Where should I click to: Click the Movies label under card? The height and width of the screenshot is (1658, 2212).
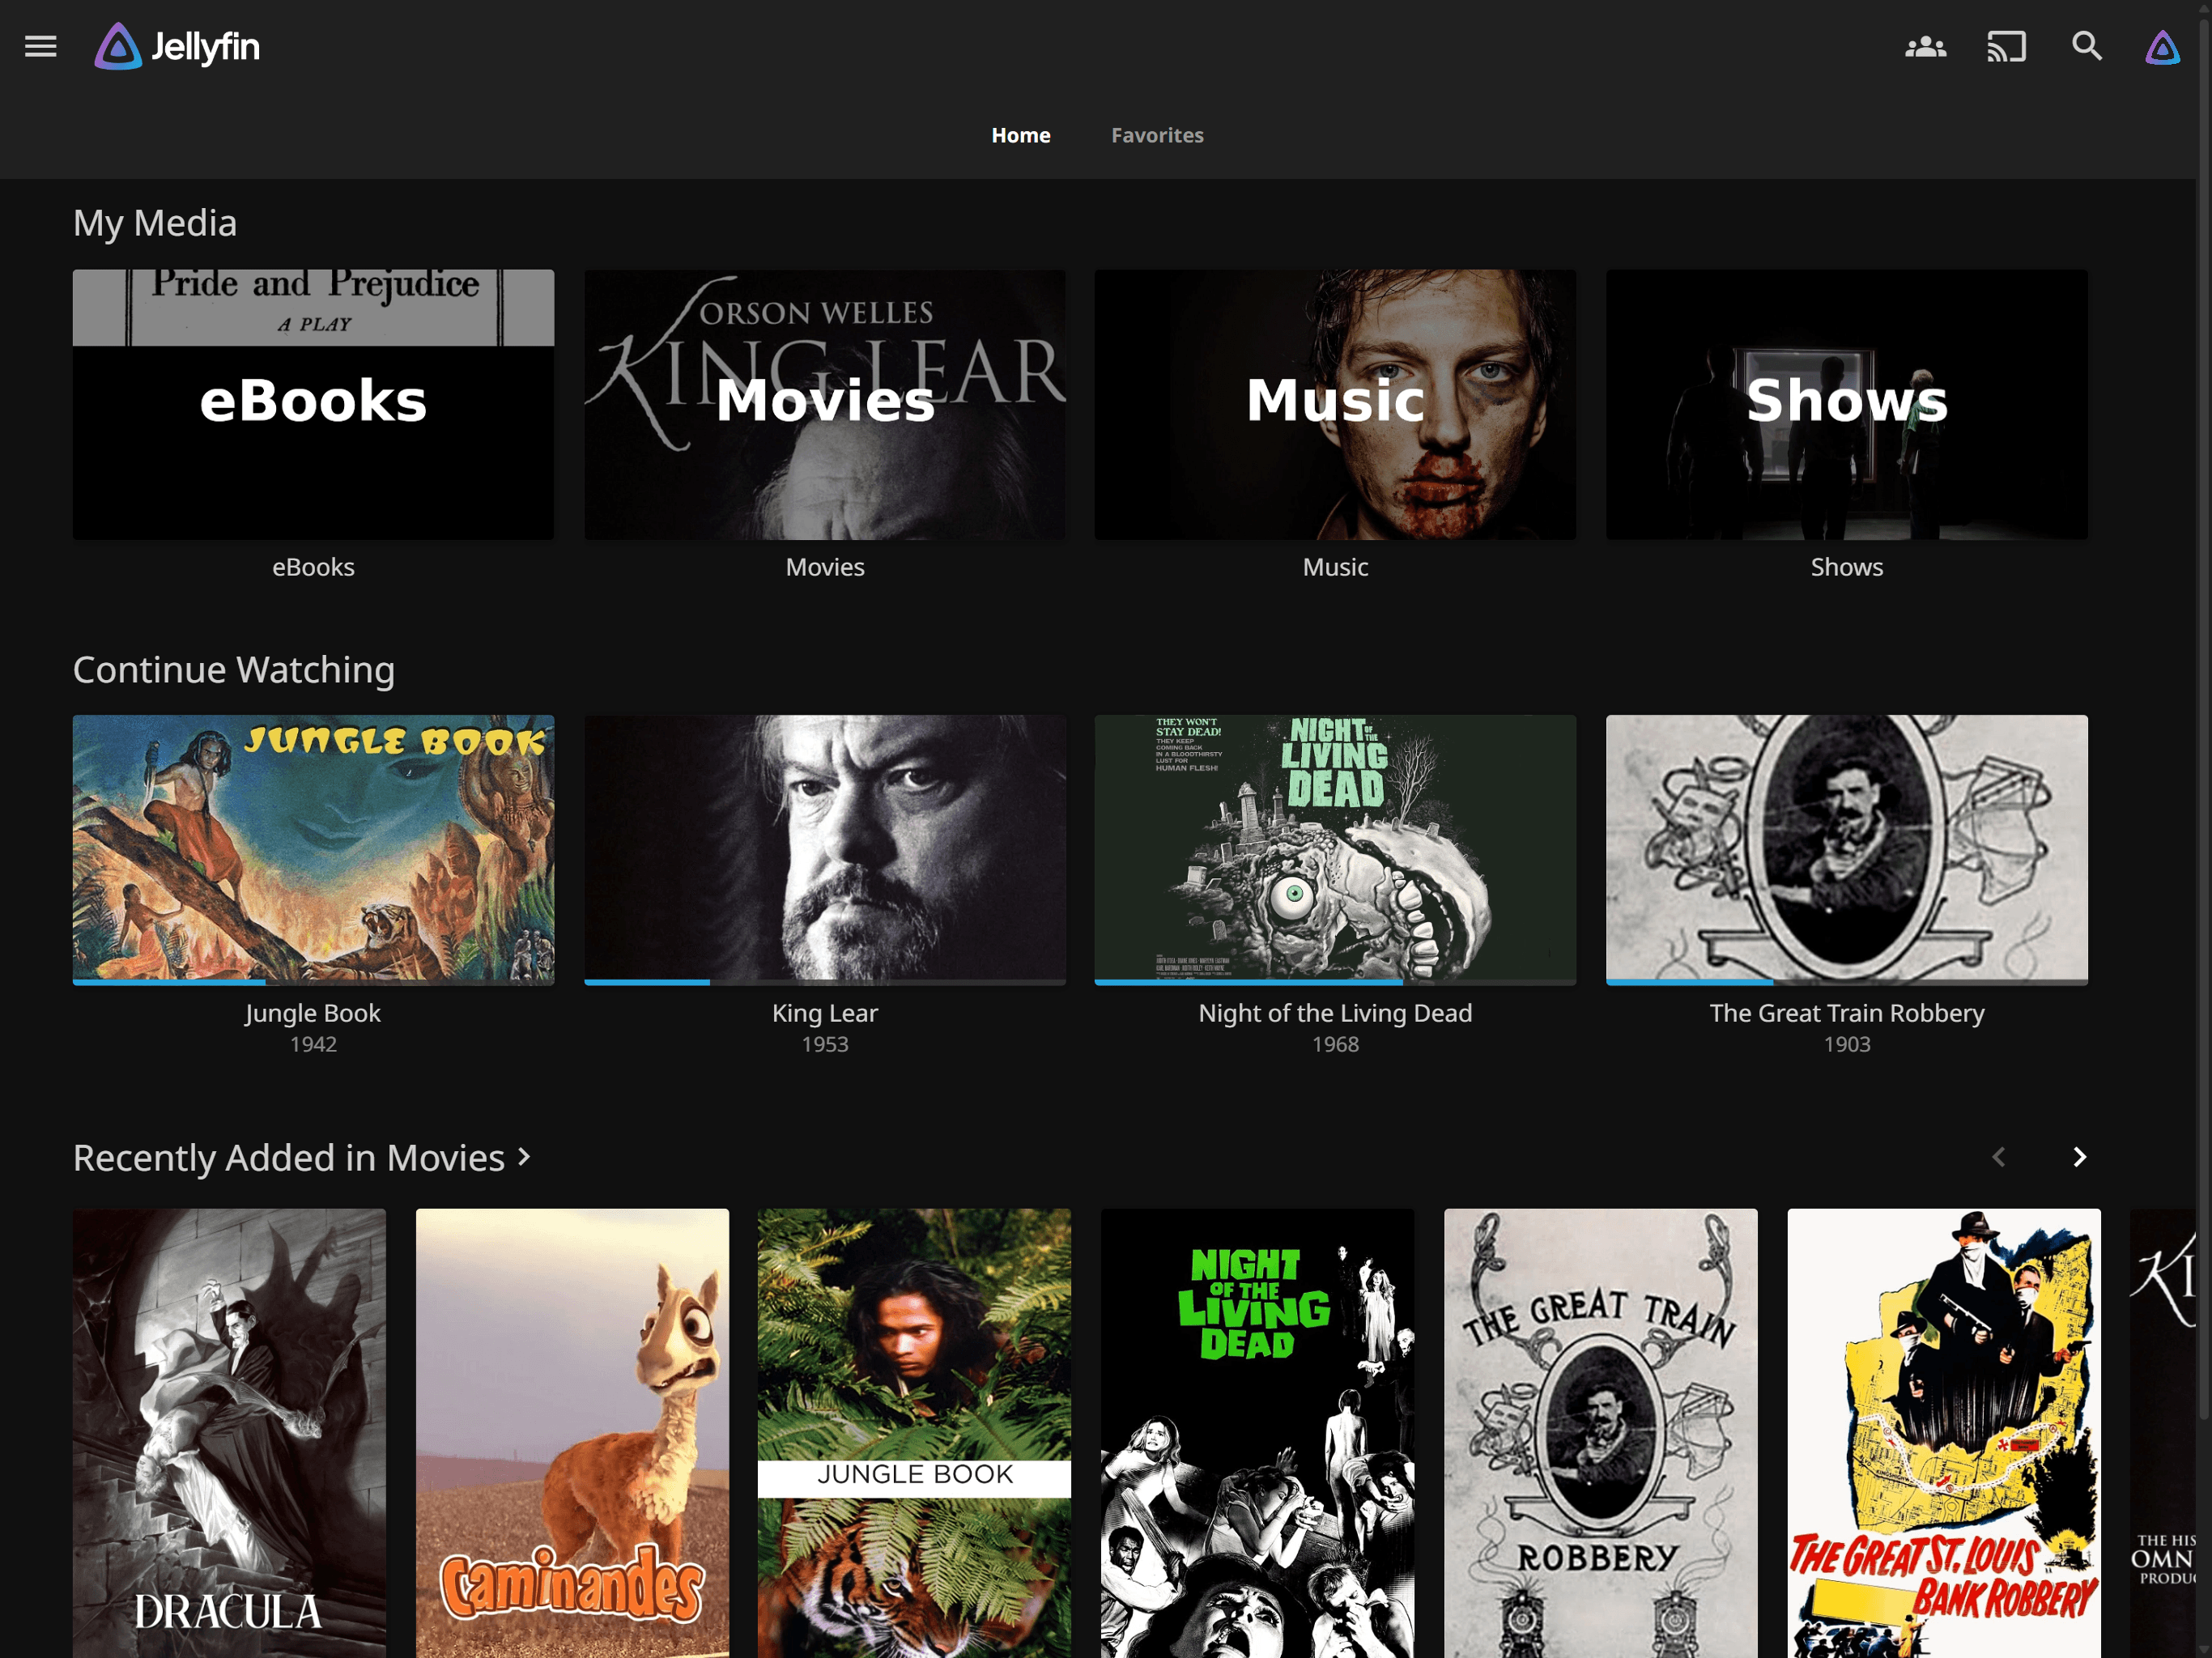[x=824, y=567]
